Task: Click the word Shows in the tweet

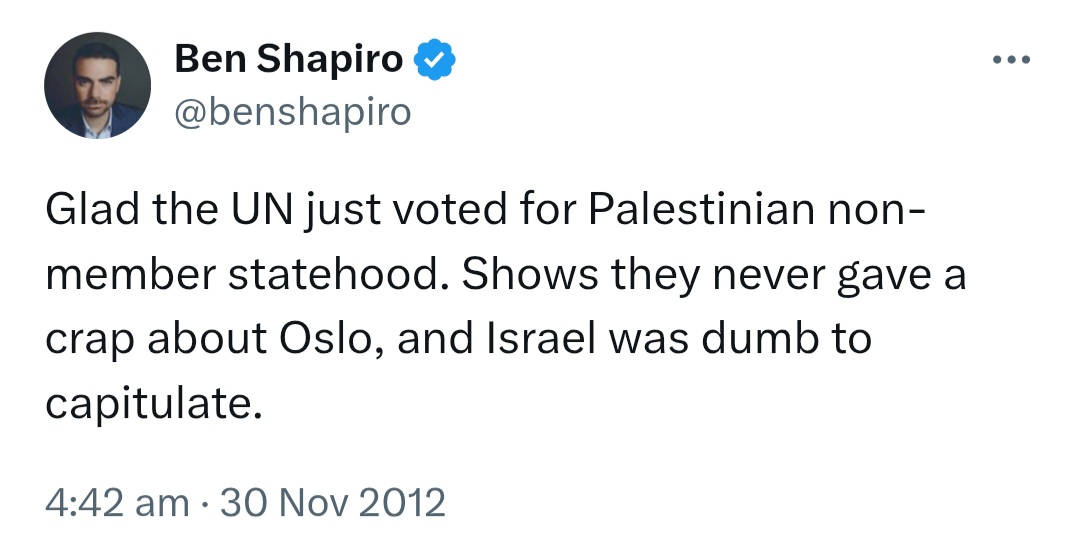Action: pos(530,274)
